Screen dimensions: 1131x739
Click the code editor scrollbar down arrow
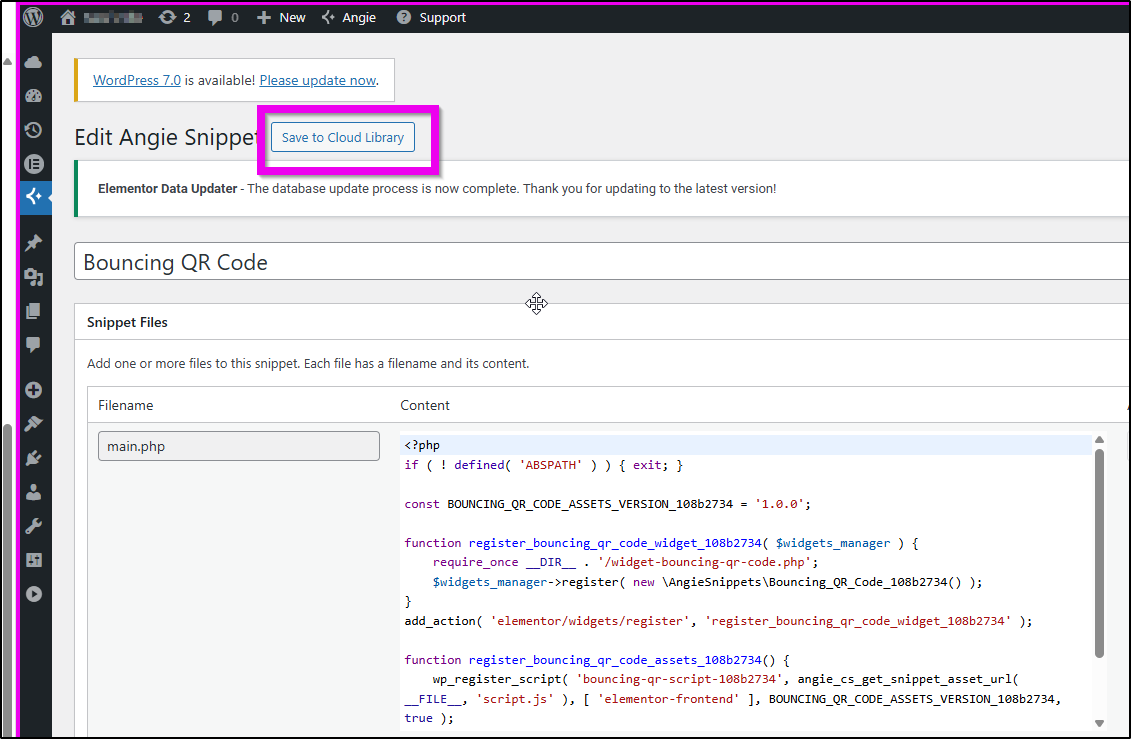1099,723
